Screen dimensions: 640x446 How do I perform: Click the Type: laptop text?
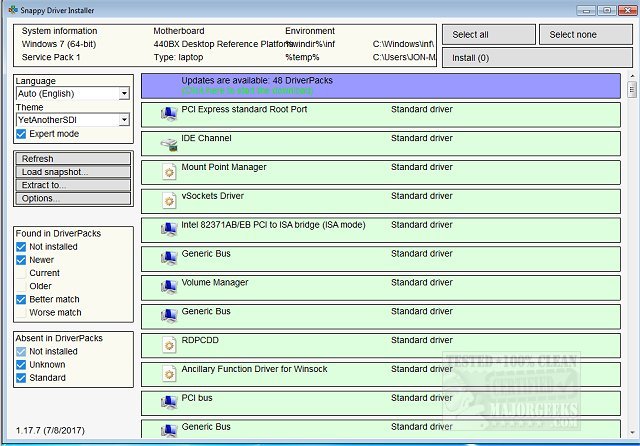click(178, 57)
